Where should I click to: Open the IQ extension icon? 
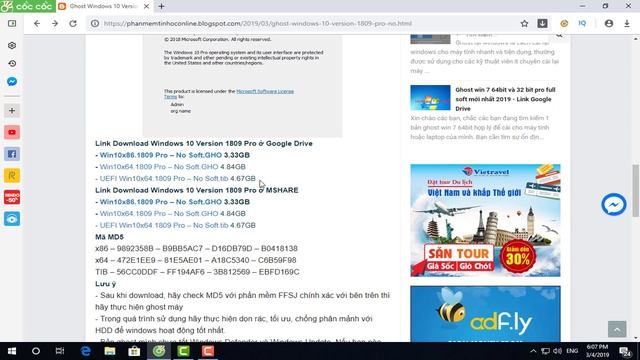(582, 24)
